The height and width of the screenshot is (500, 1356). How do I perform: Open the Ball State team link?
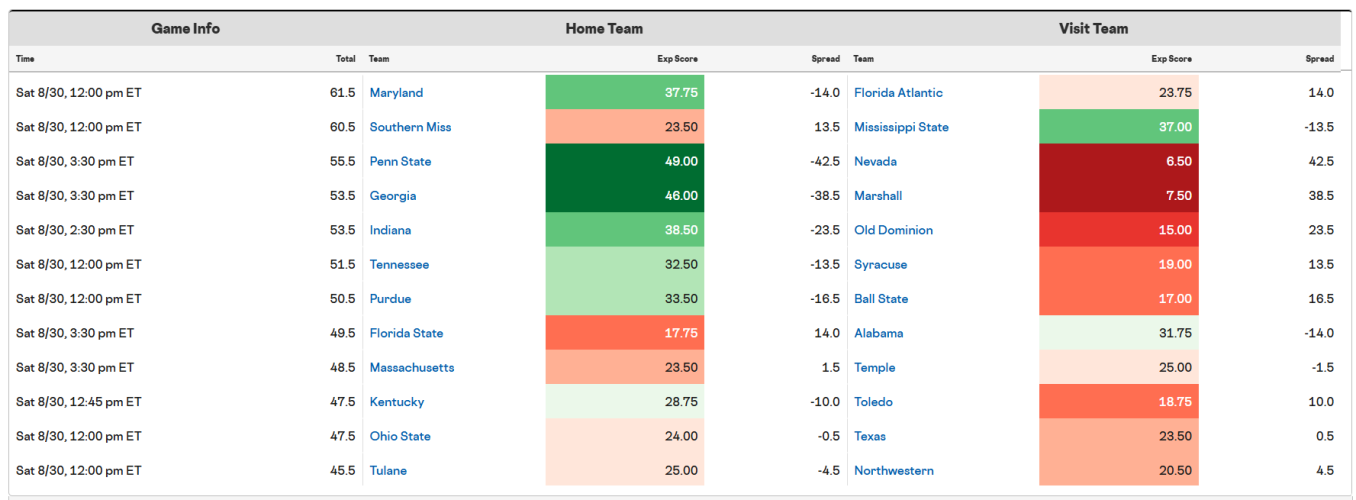pos(881,299)
